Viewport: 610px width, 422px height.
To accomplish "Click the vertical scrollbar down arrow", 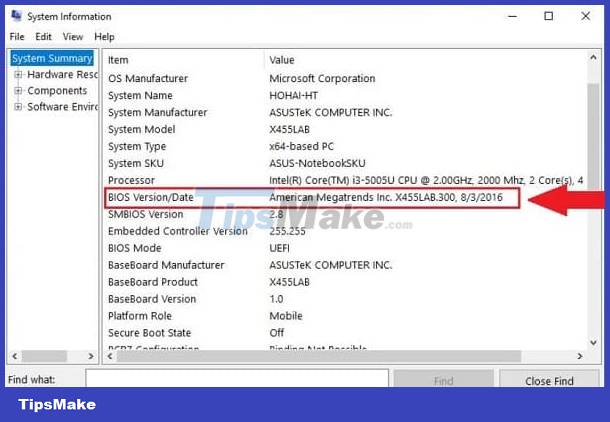I will click(593, 343).
